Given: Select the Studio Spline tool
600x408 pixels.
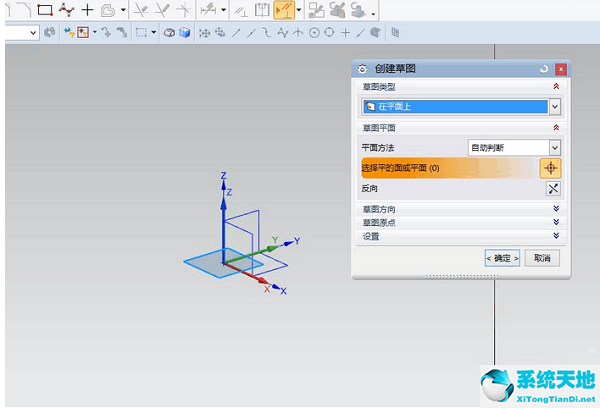Looking at the screenshot, I should [x=67, y=10].
